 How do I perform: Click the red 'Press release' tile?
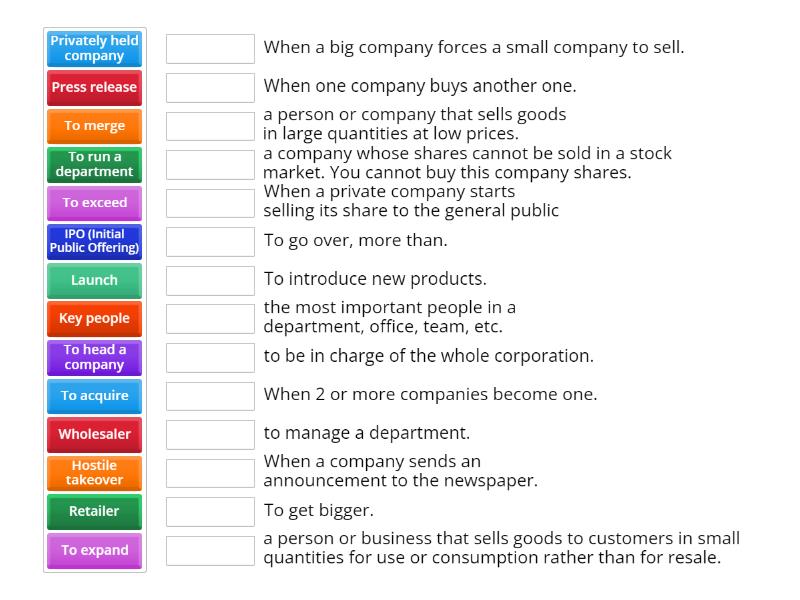click(95, 87)
